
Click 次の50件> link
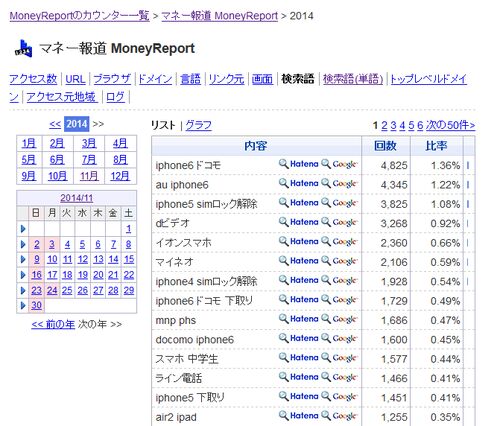(x=450, y=125)
